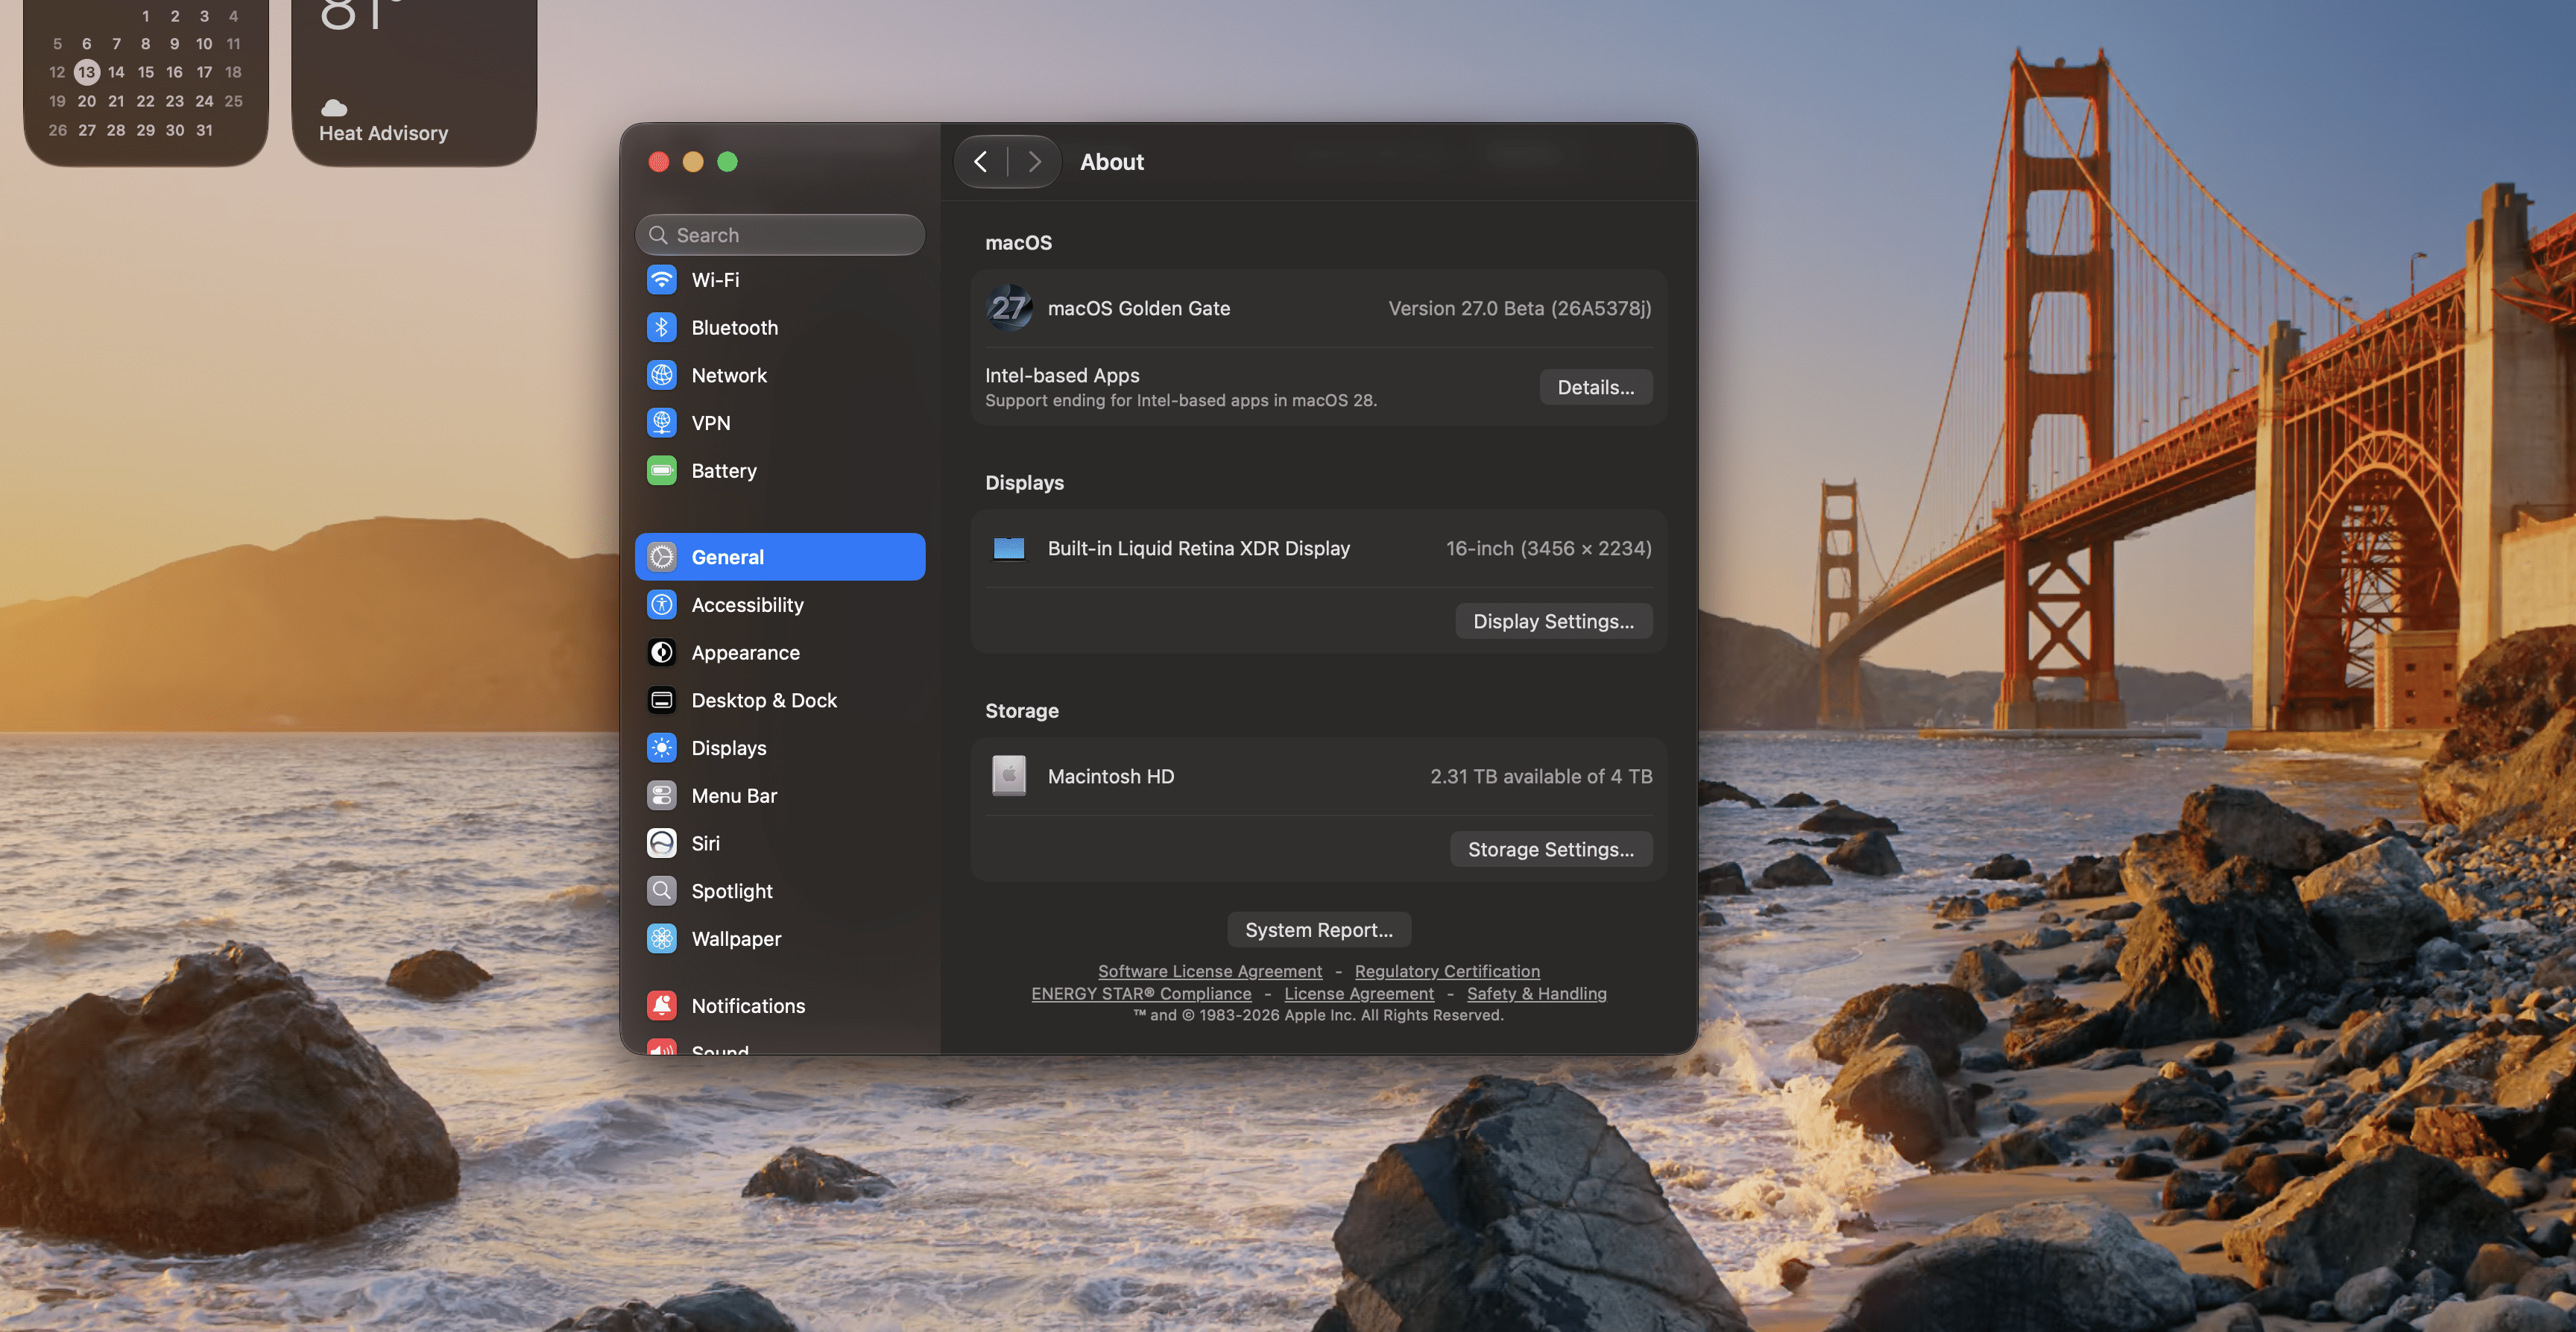Click the macOS 27 version icon
This screenshot has width=2576, height=1332.
(x=1009, y=308)
